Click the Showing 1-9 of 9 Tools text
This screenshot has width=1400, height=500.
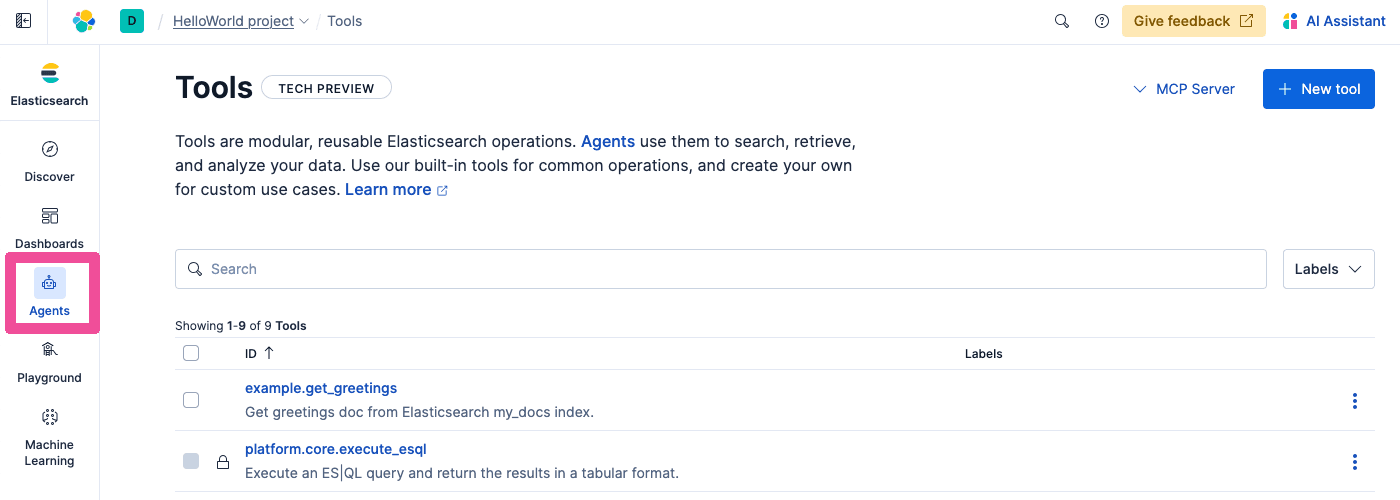tap(241, 326)
